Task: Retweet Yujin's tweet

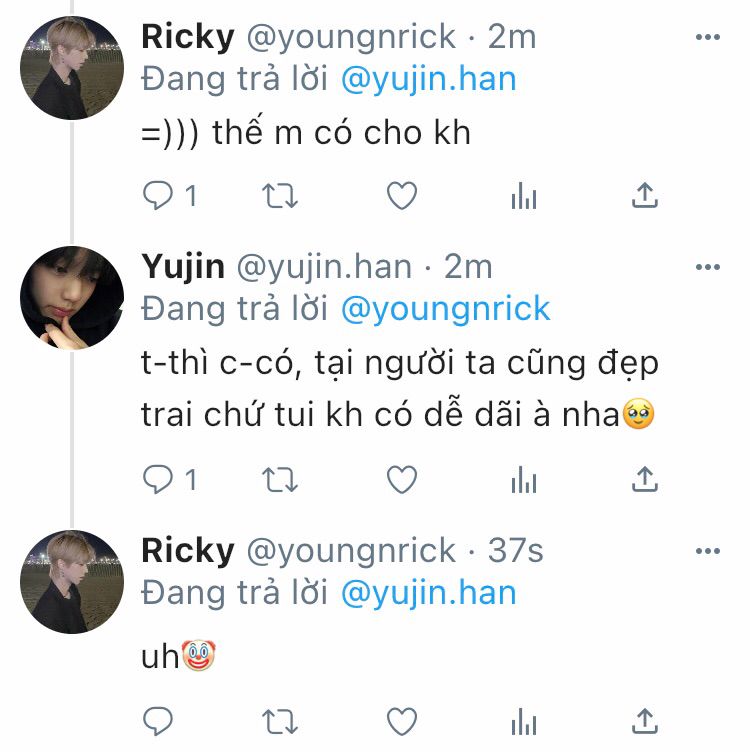Action: [x=280, y=480]
